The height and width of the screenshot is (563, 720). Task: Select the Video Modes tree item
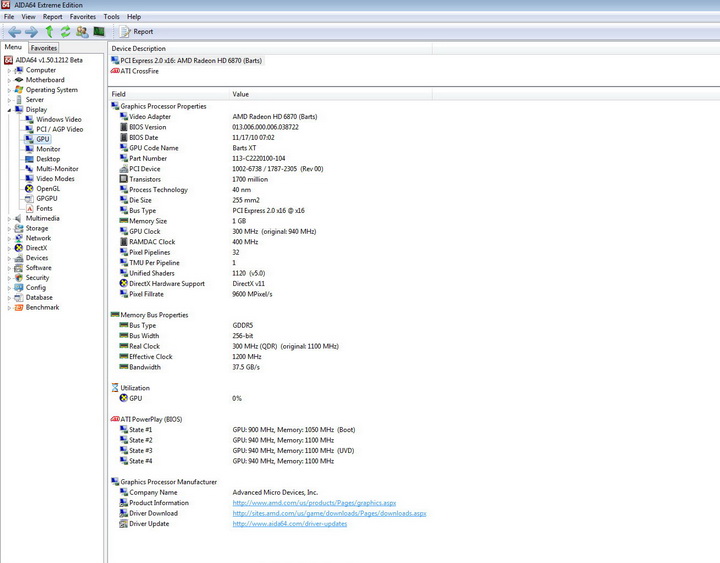[55, 179]
